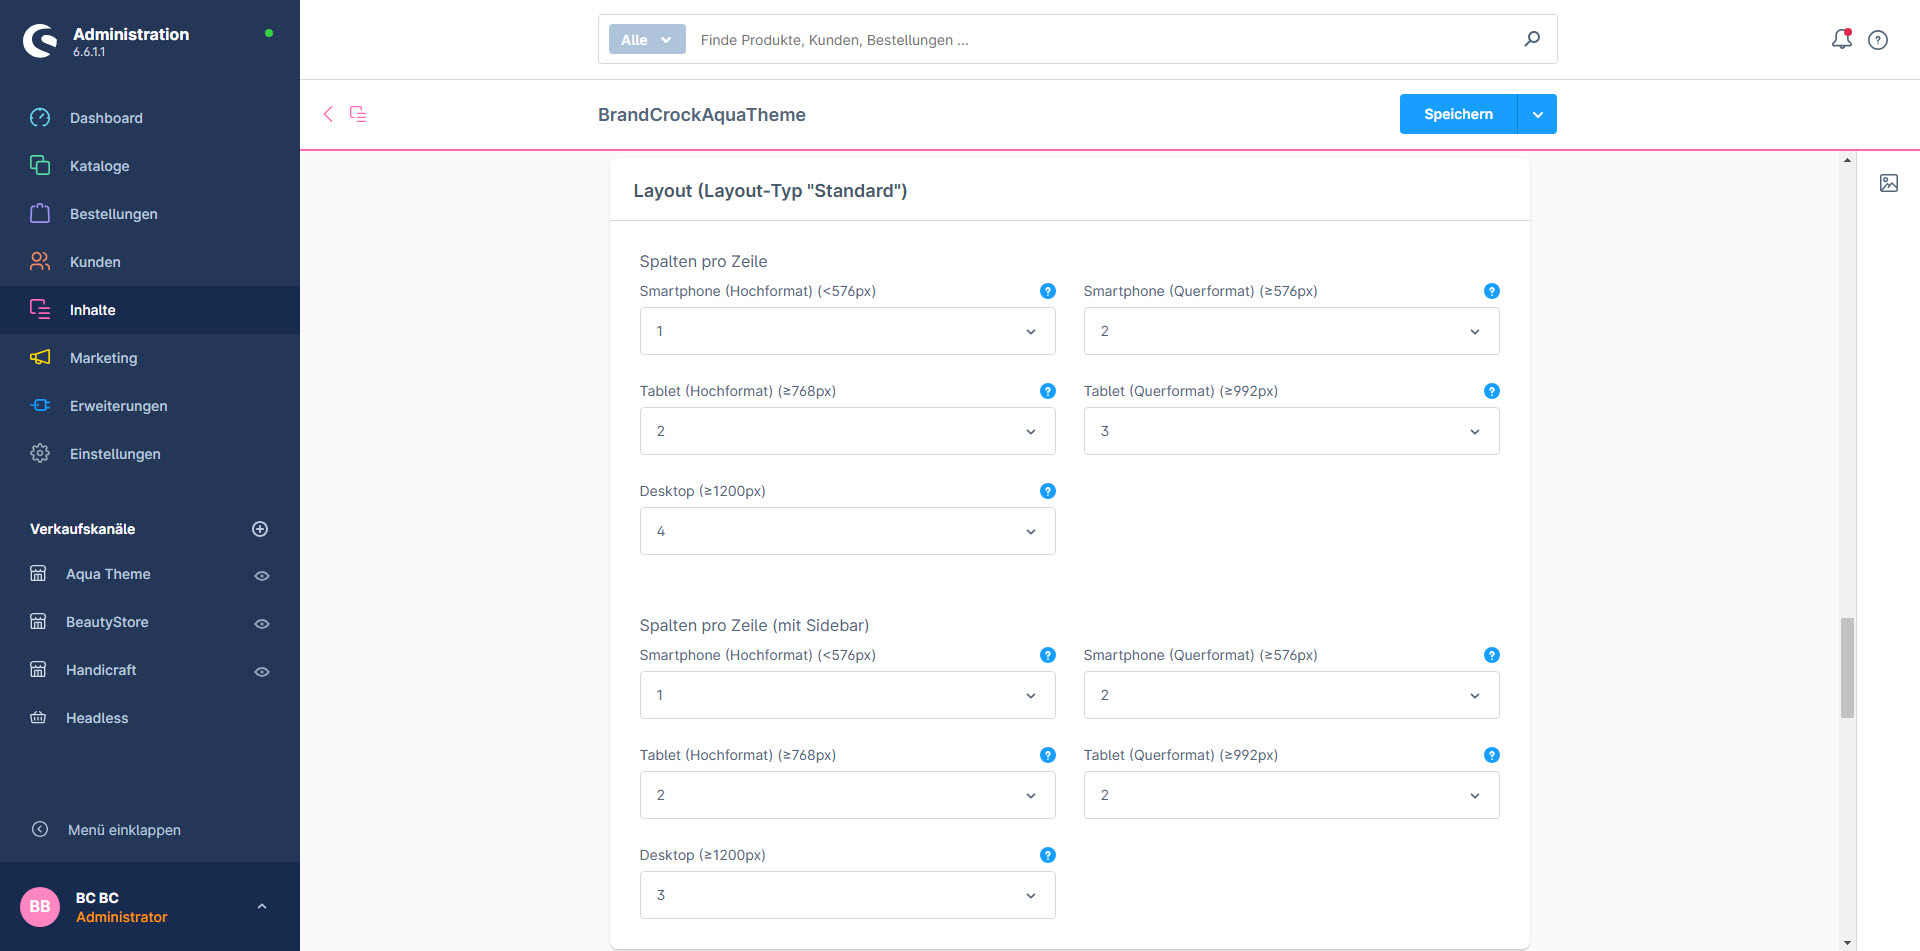Open the Einstellungen menu item
The height and width of the screenshot is (951, 1920).
[x=115, y=454]
